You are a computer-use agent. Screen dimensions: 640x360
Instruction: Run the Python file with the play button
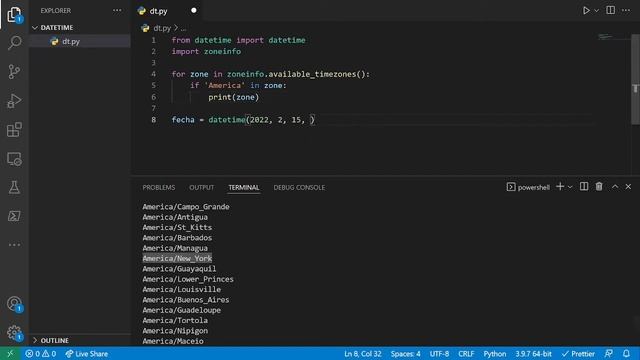click(x=586, y=11)
